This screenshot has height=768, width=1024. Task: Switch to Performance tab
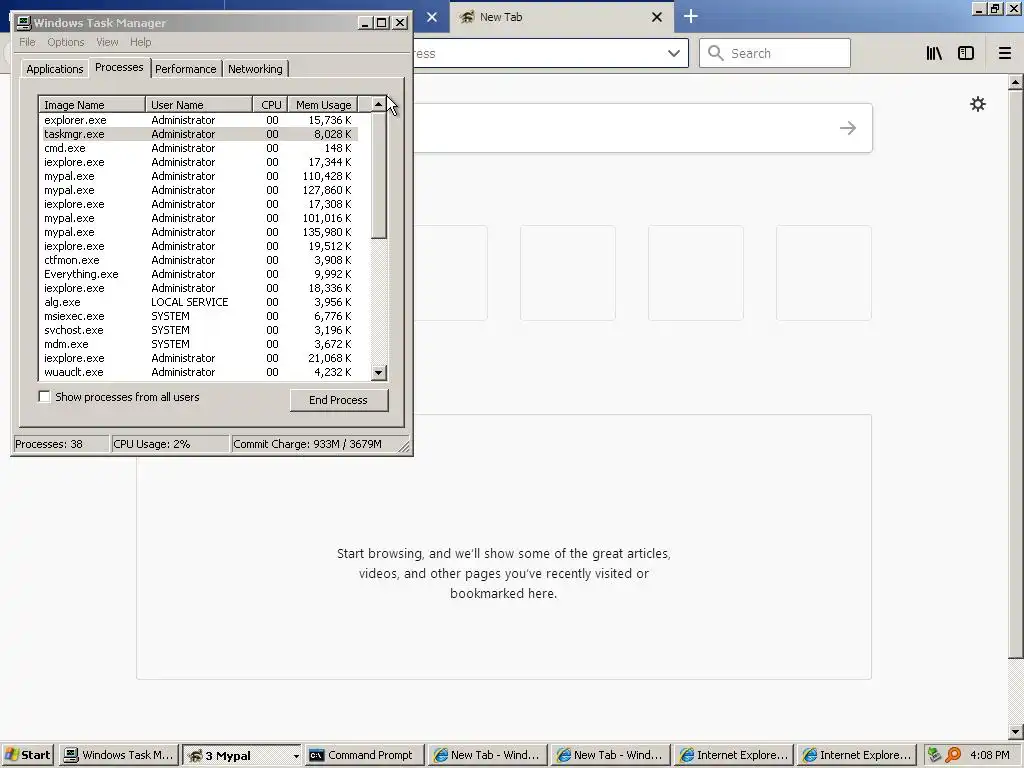click(185, 69)
